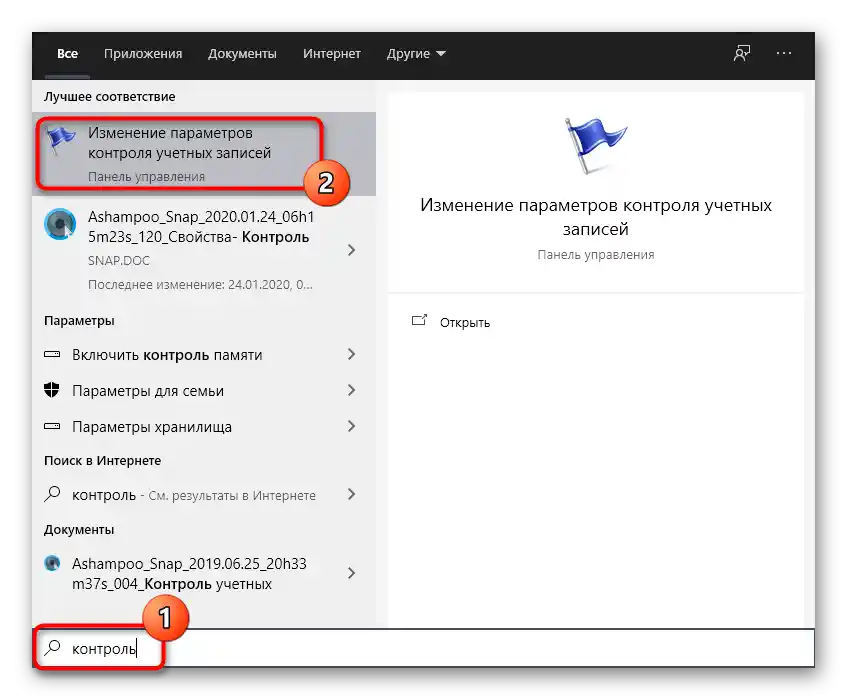Viewport: 847px width, 700px height.
Task: Expand the Параметры для семьи arrow
Action: (352, 390)
